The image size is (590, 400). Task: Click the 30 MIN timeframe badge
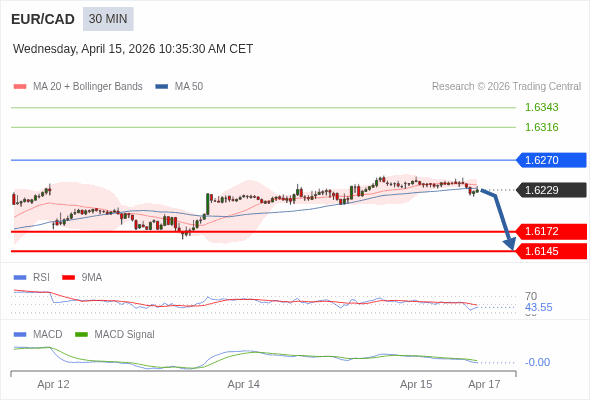[108, 19]
